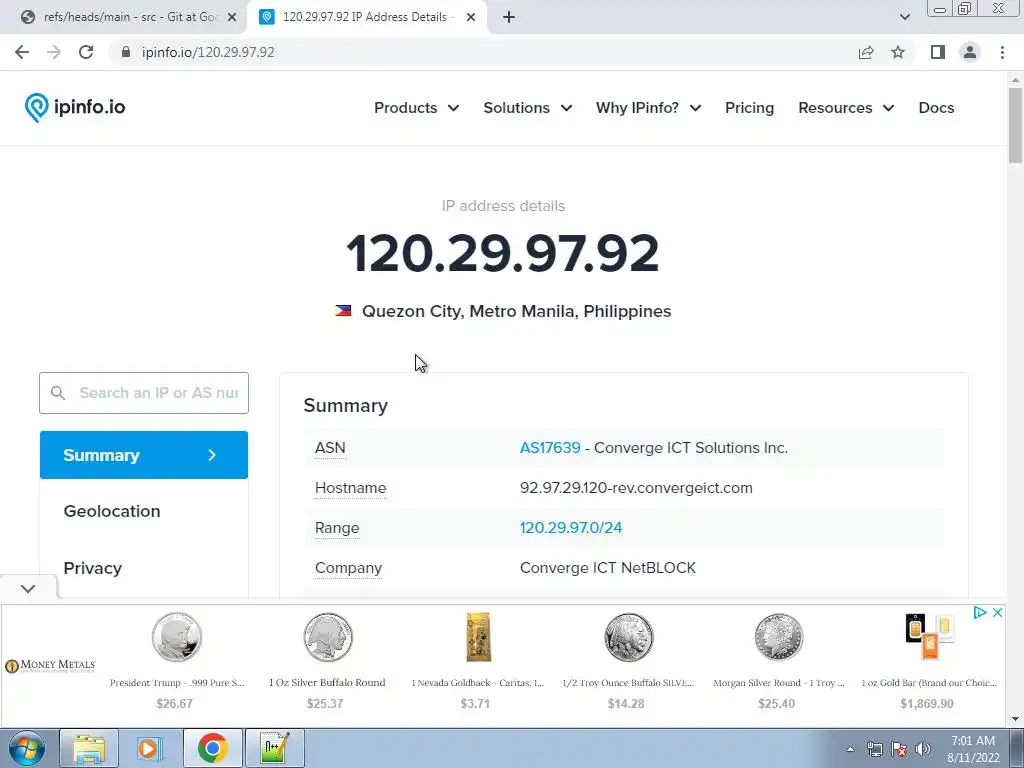Open the 1 Oz Silver Buffalo Round ad
The image size is (1024, 768).
(327, 660)
